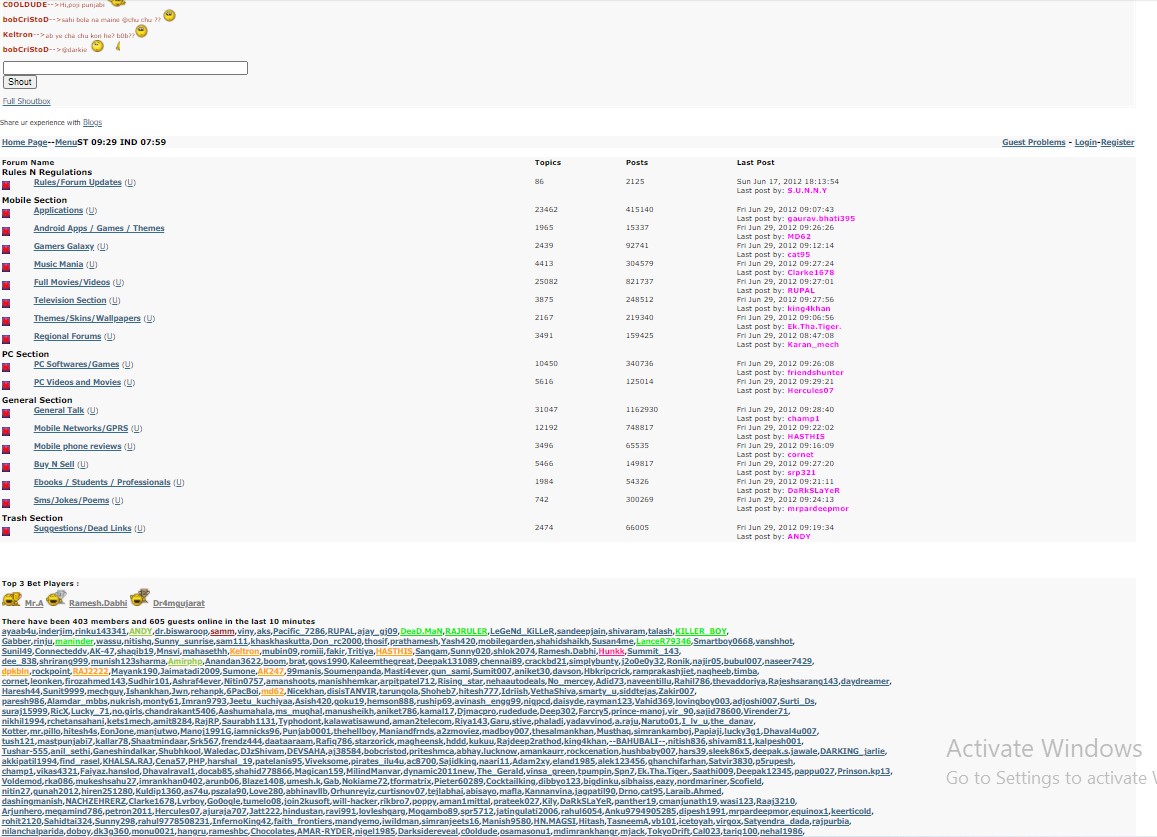Click the red icon beside PC Softwares/Games
The height and width of the screenshot is (837, 1157).
pyautogui.click(x=6, y=368)
